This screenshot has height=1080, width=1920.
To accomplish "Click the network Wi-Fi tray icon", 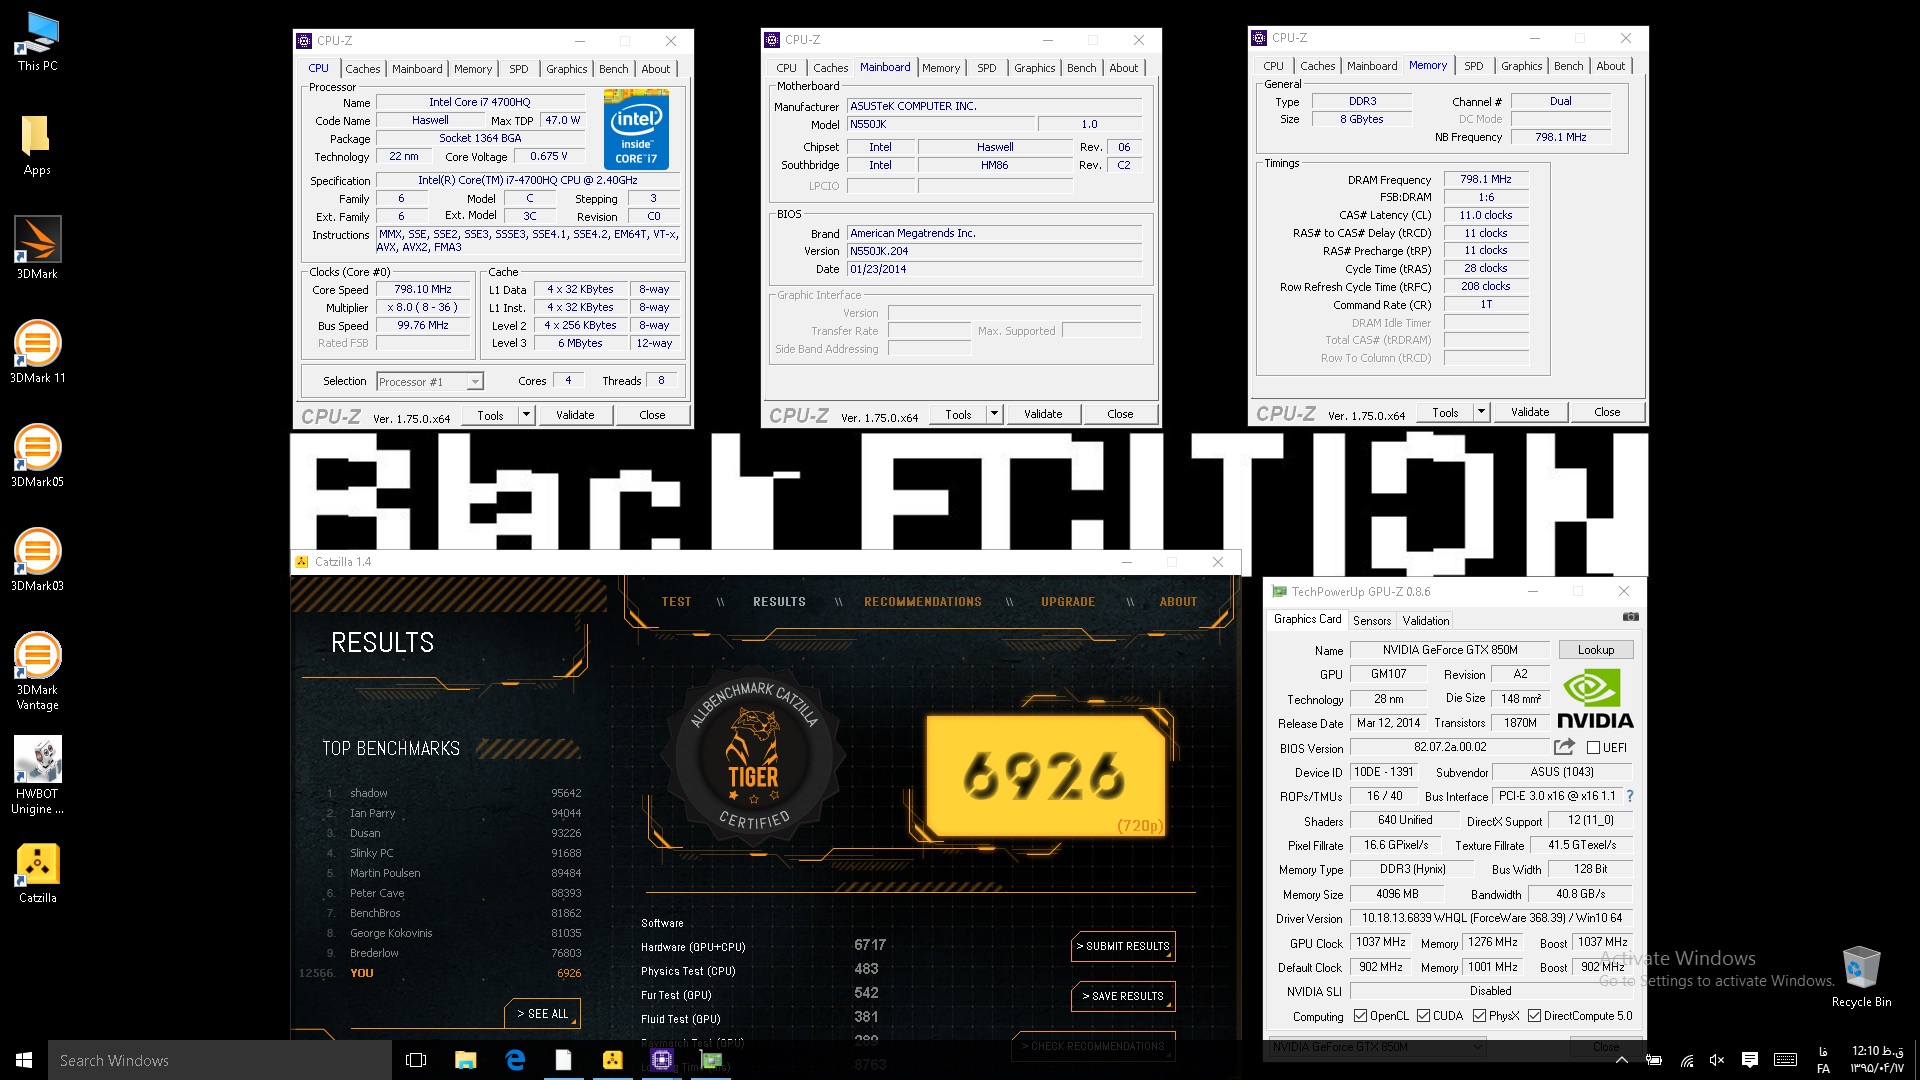I will pyautogui.click(x=1686, y=1060).
